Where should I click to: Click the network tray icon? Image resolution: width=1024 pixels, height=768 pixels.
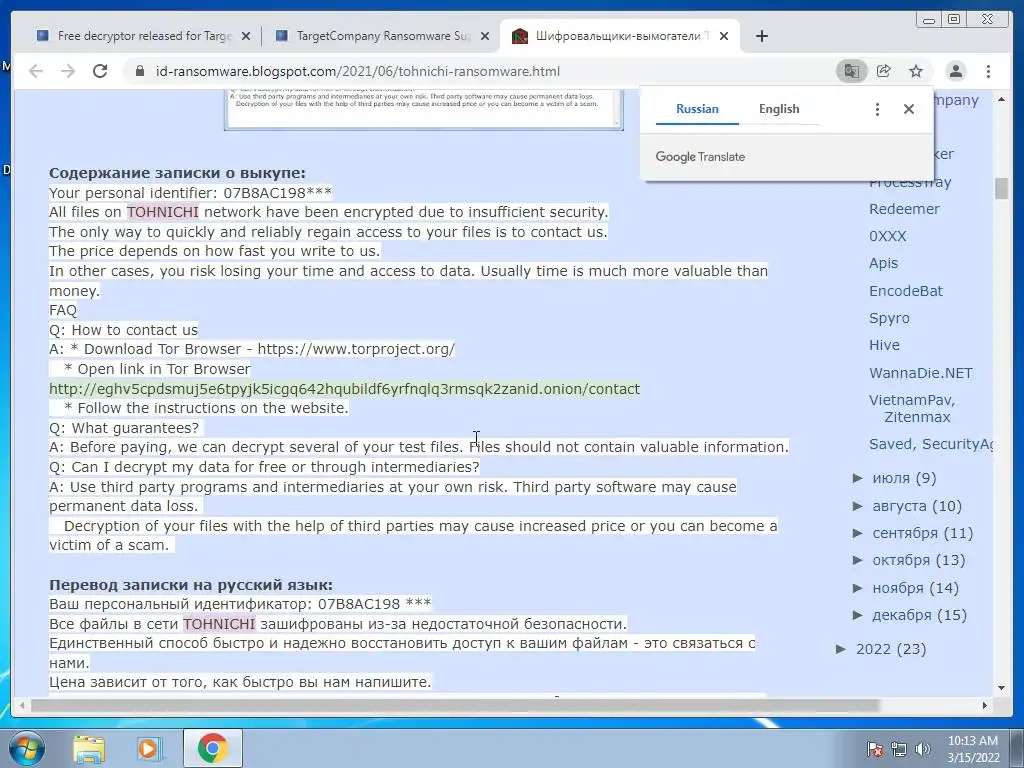click(899, 749)
